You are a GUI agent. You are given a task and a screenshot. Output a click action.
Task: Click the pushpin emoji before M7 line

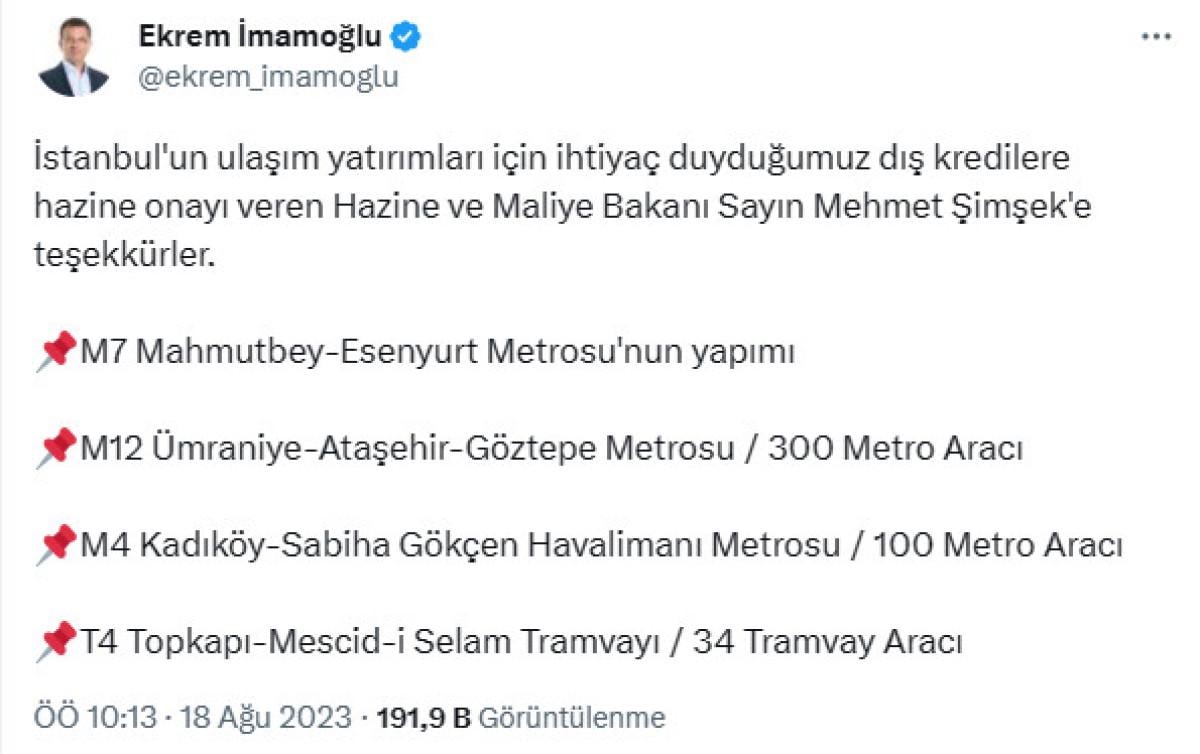click(x=56, y=352)
